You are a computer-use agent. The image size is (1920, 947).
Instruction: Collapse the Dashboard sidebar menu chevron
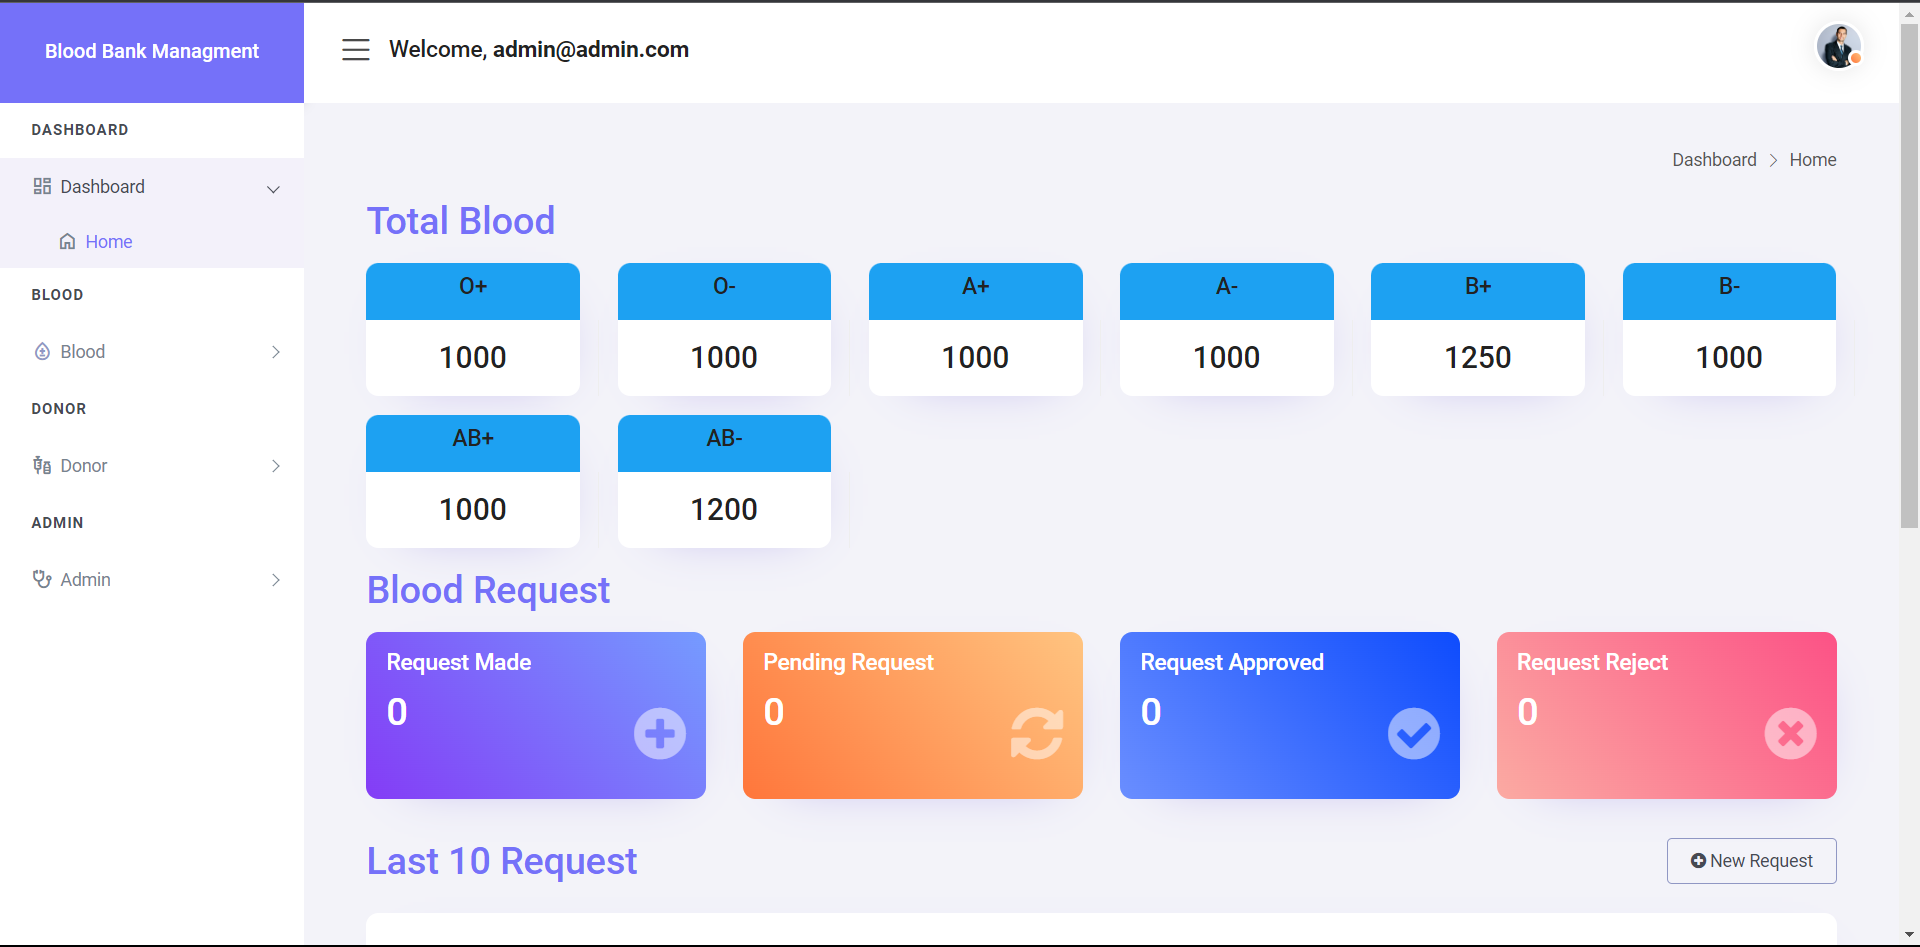(x=273, y=189)
